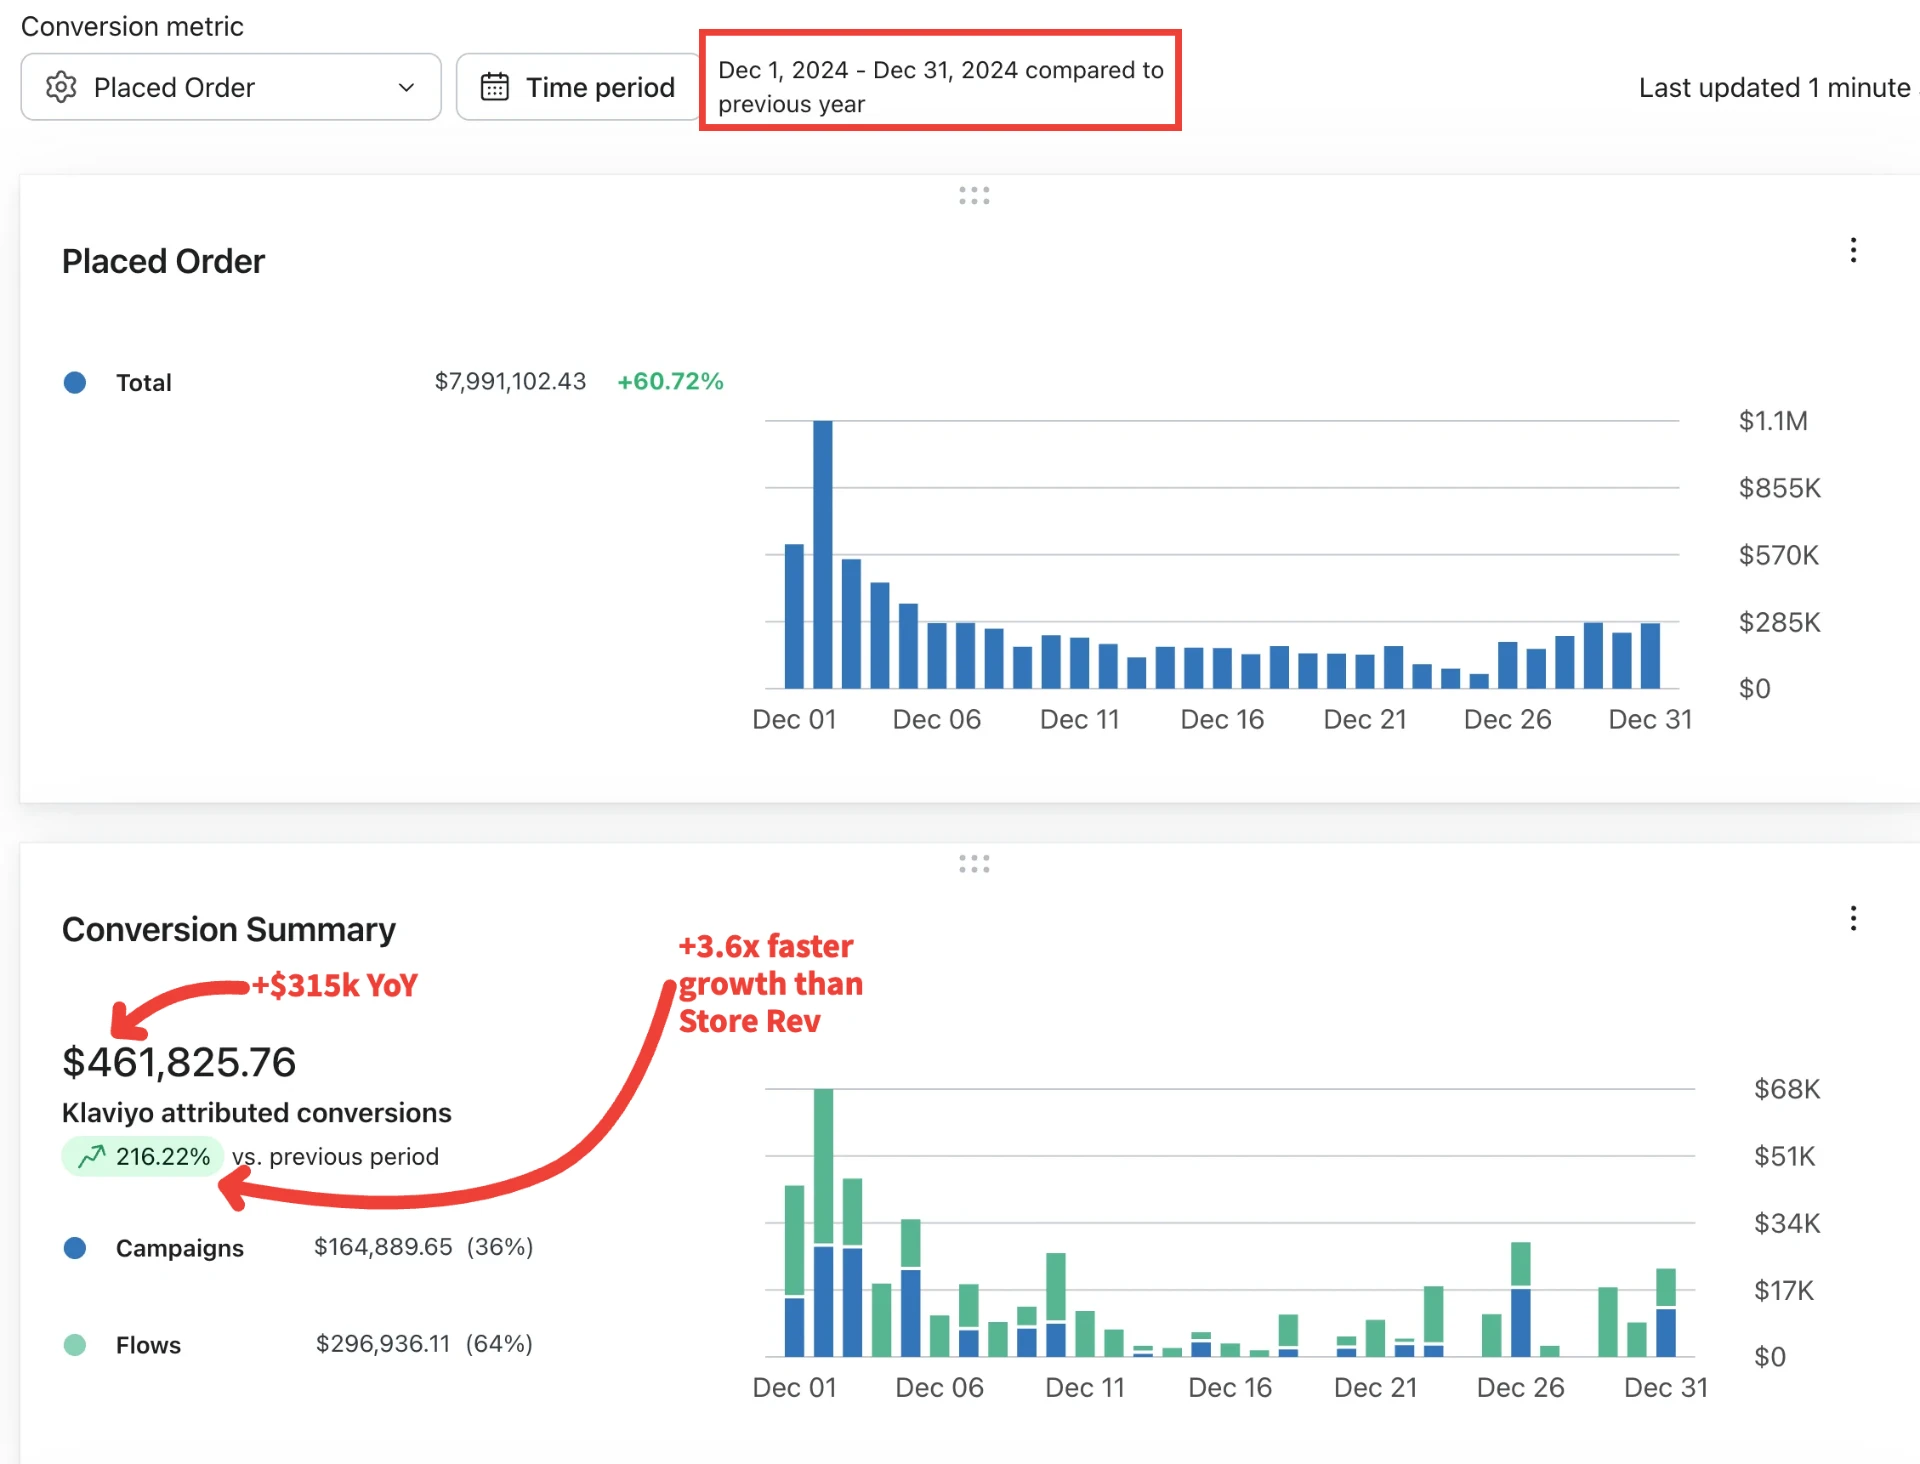The height and width of the screenshot is (1464, 1920).
Task: Click the upward trend arrow icon in the badge
Action: pos(92,1156)
